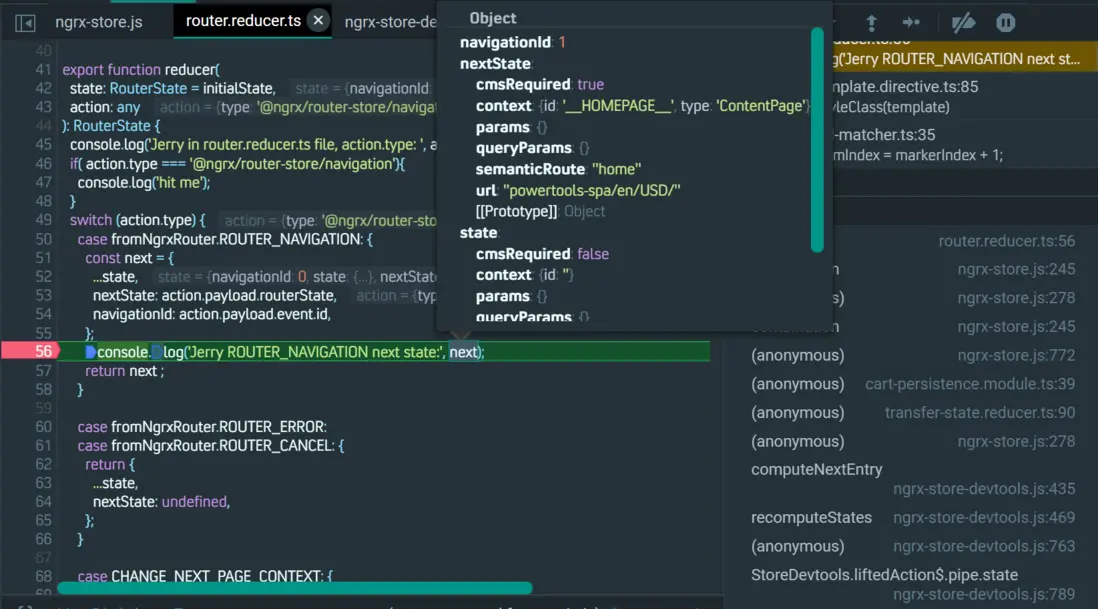Click 'export function reducer(' on line 41
This screenshot has width=1098, height=609.
141,70
